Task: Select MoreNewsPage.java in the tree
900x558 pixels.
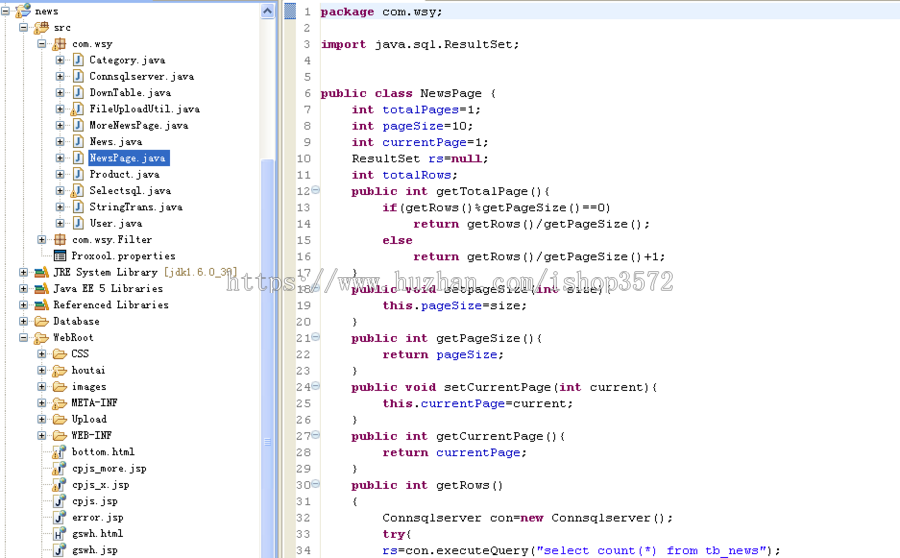Action: click(x=138, y=125)
